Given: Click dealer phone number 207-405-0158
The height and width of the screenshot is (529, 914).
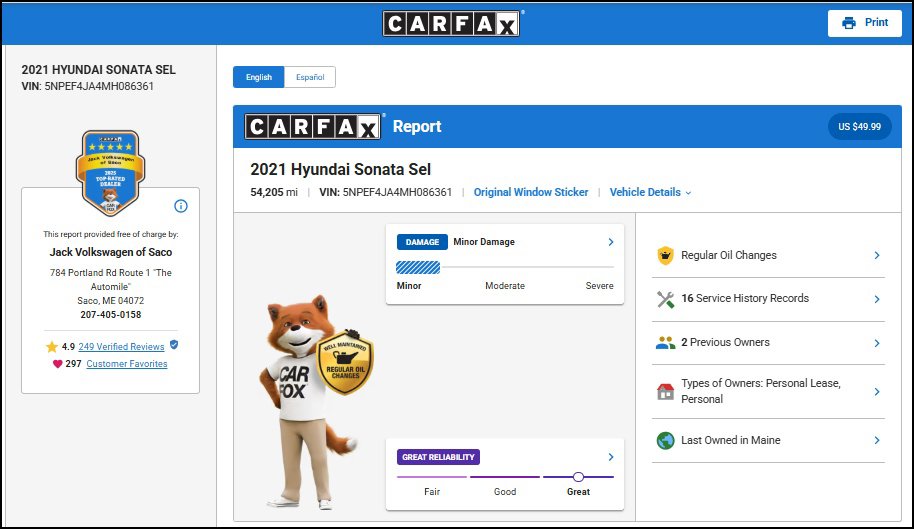Looking at the screenshot, I should [x=111, y=315].
